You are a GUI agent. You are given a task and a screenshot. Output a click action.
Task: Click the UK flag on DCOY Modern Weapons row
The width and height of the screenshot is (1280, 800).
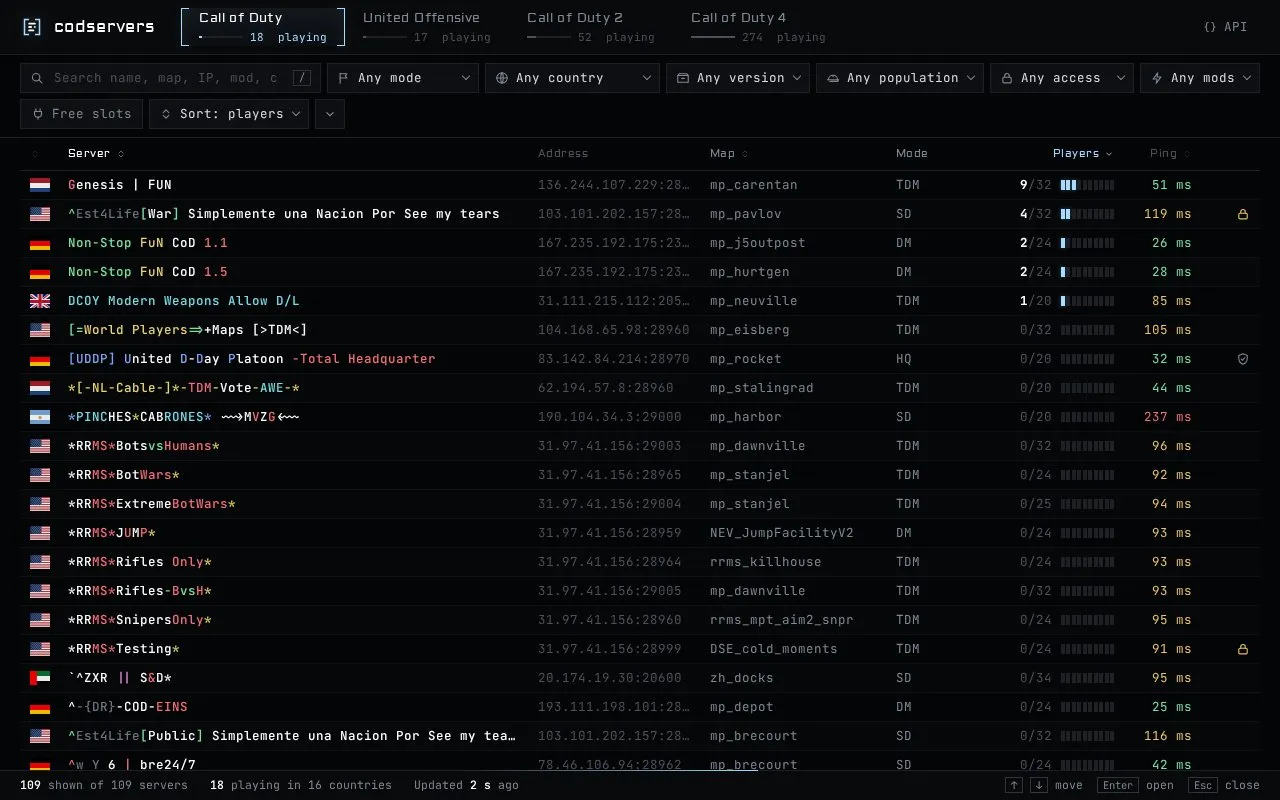[40, 301]
